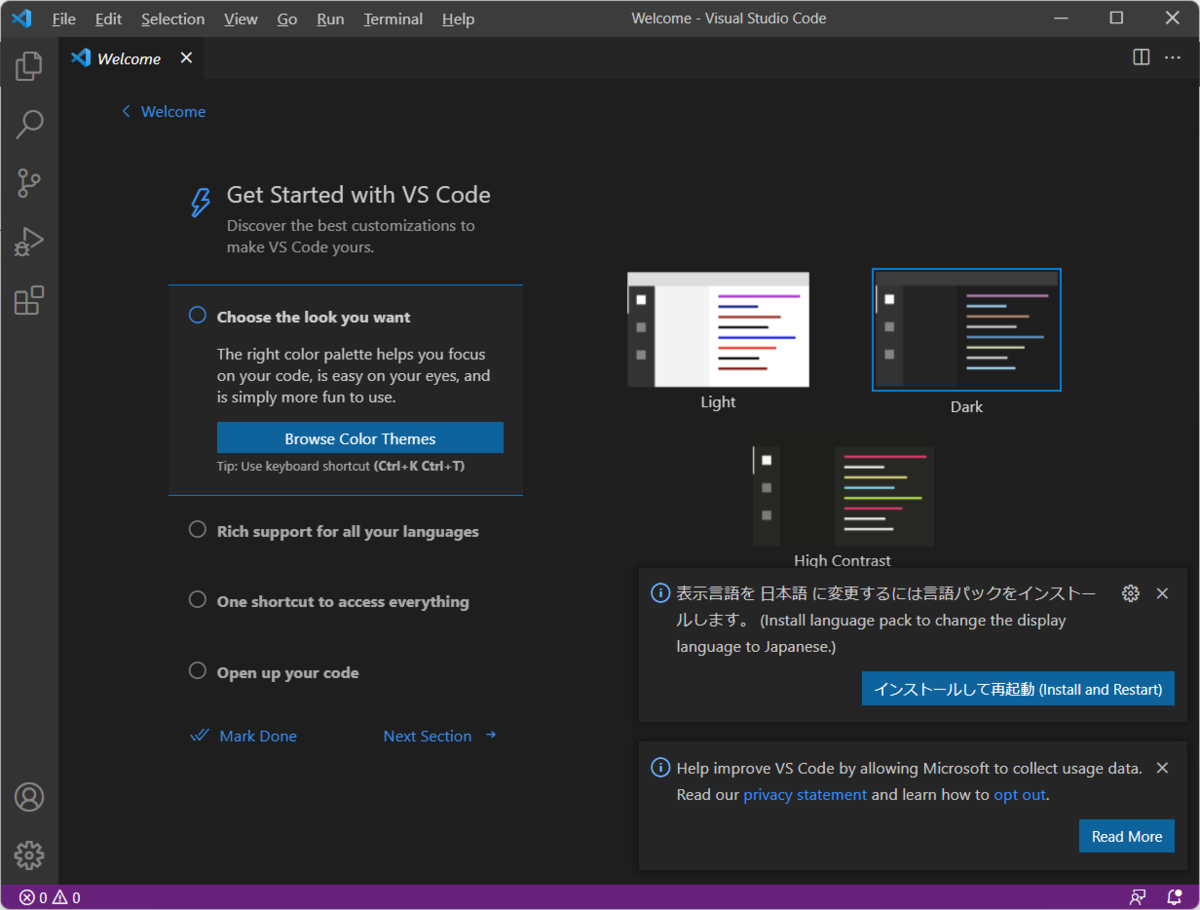Check off 'Rich support for all your languages'
This screenshot has width=1200, height=910.
coord(198,530)
